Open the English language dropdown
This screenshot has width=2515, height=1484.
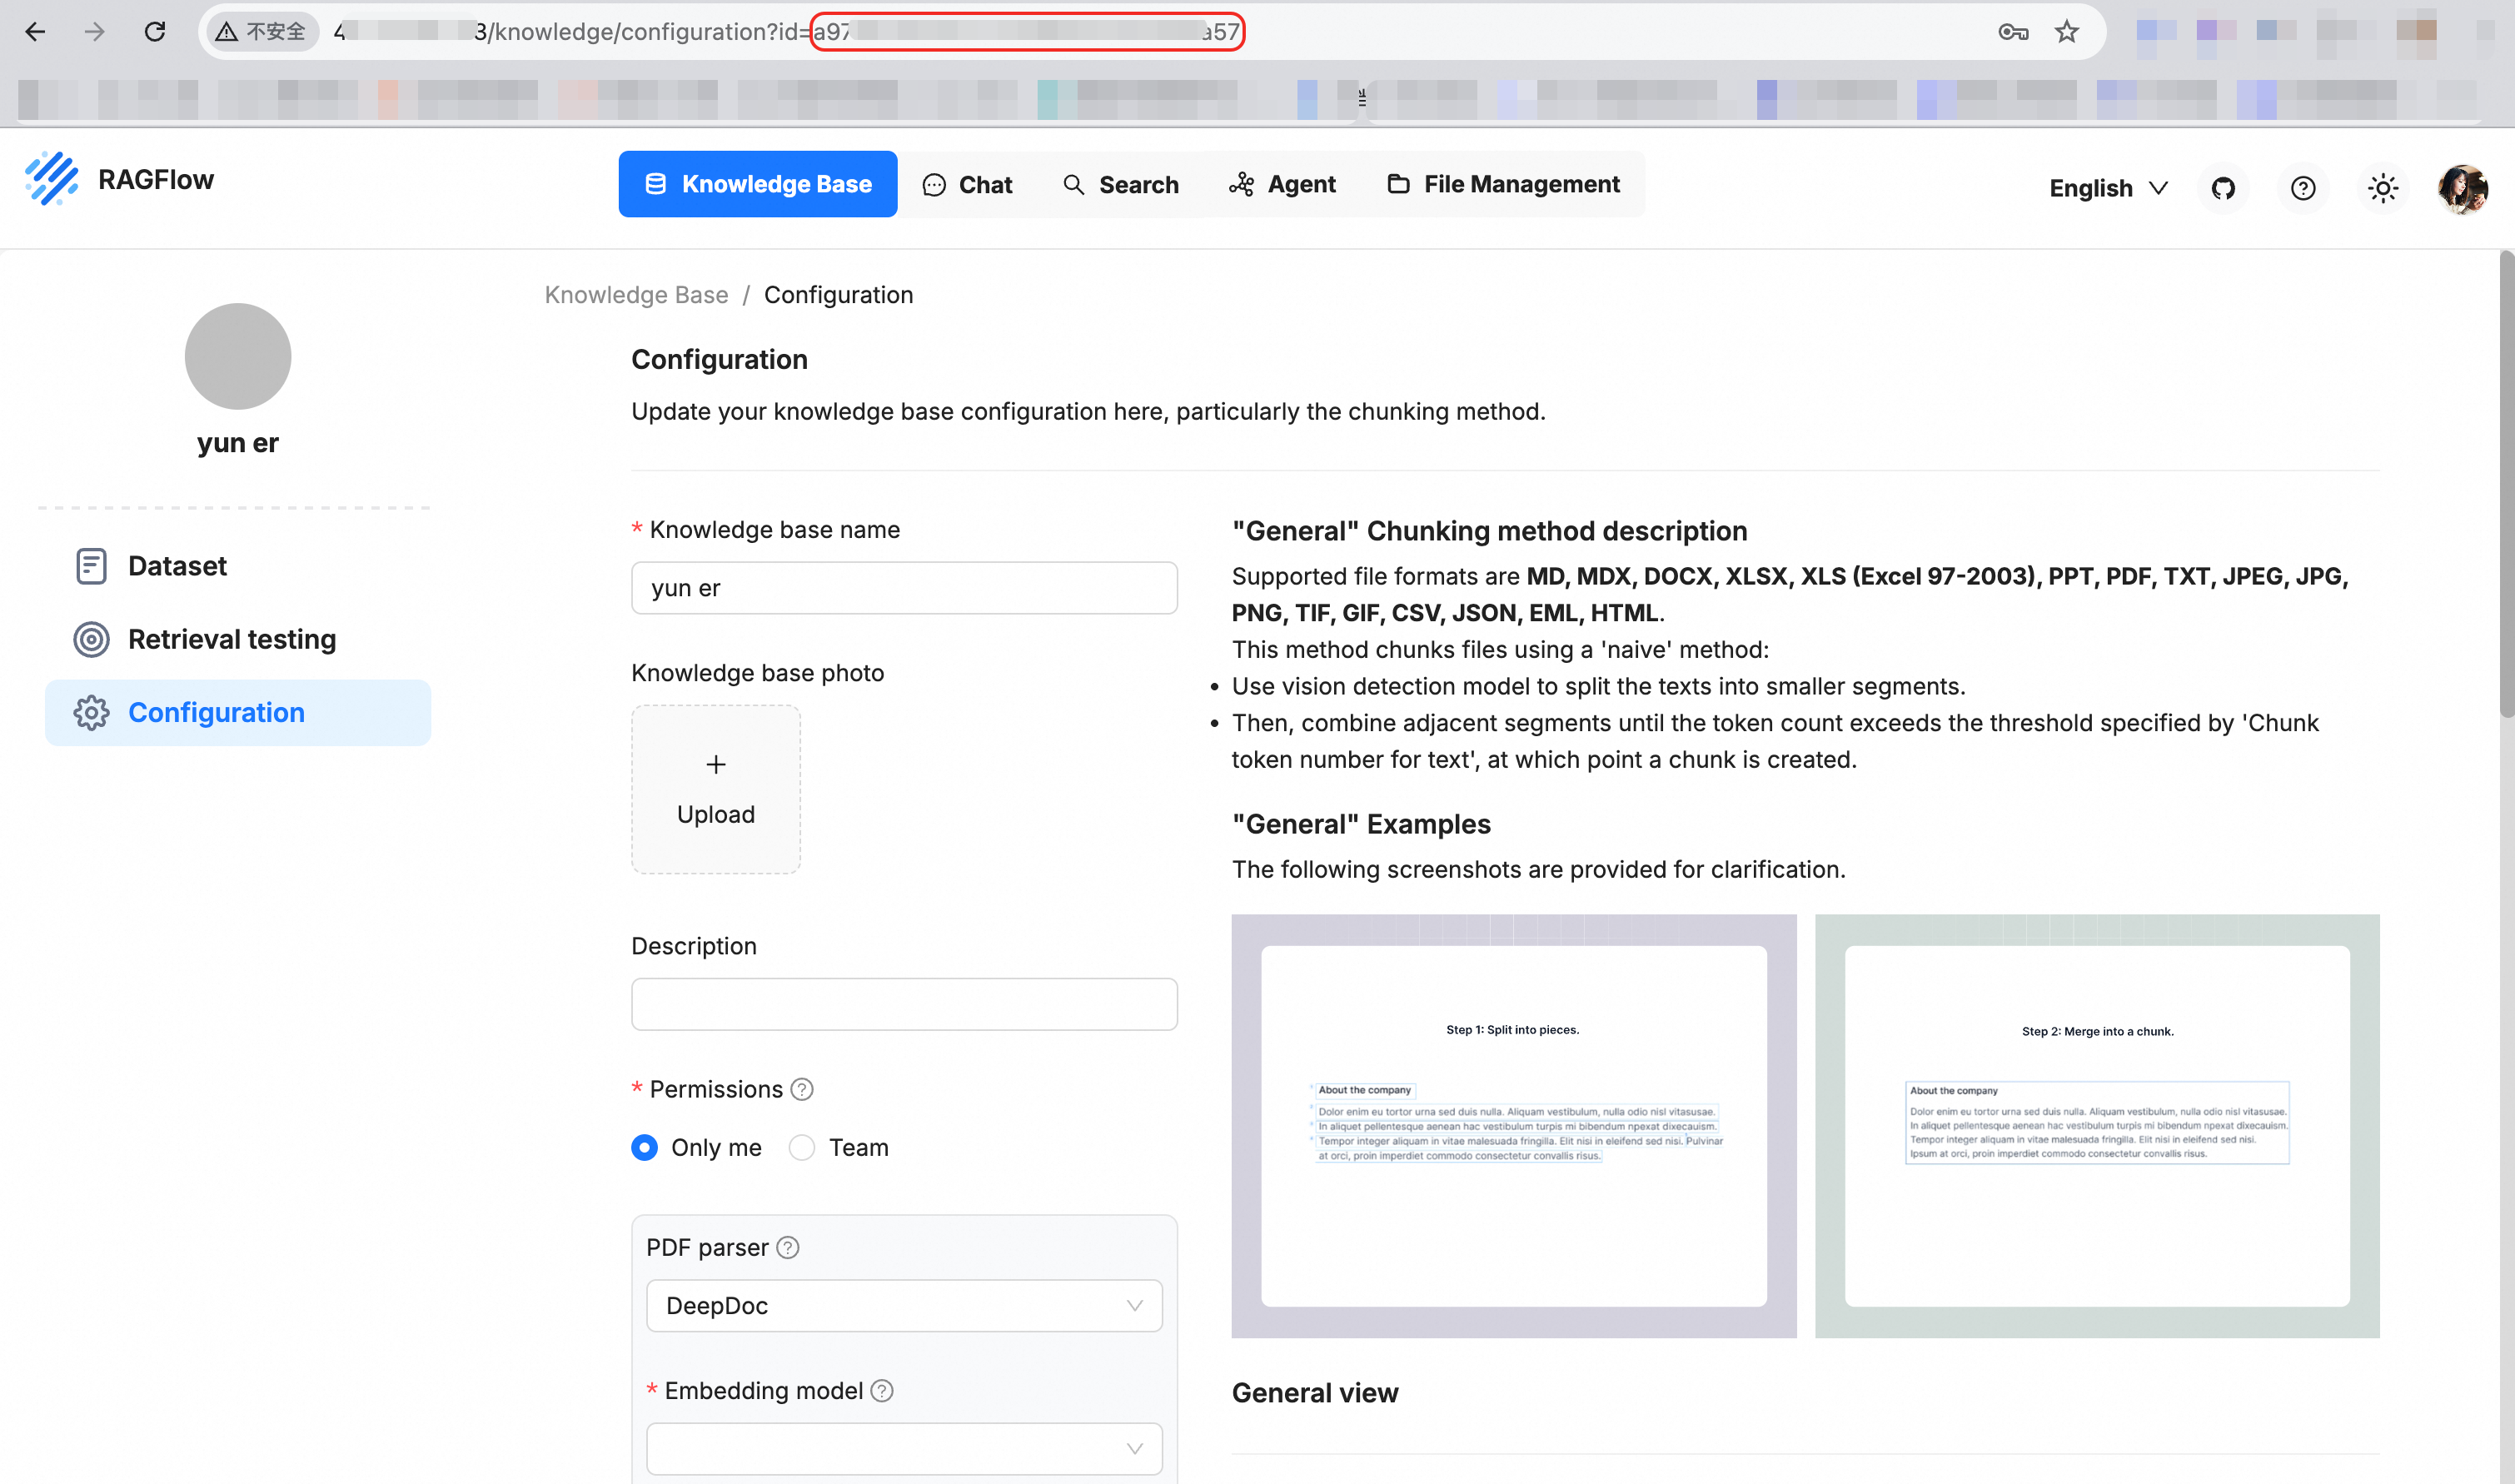pyautogui.click(x=2107, y=188)
